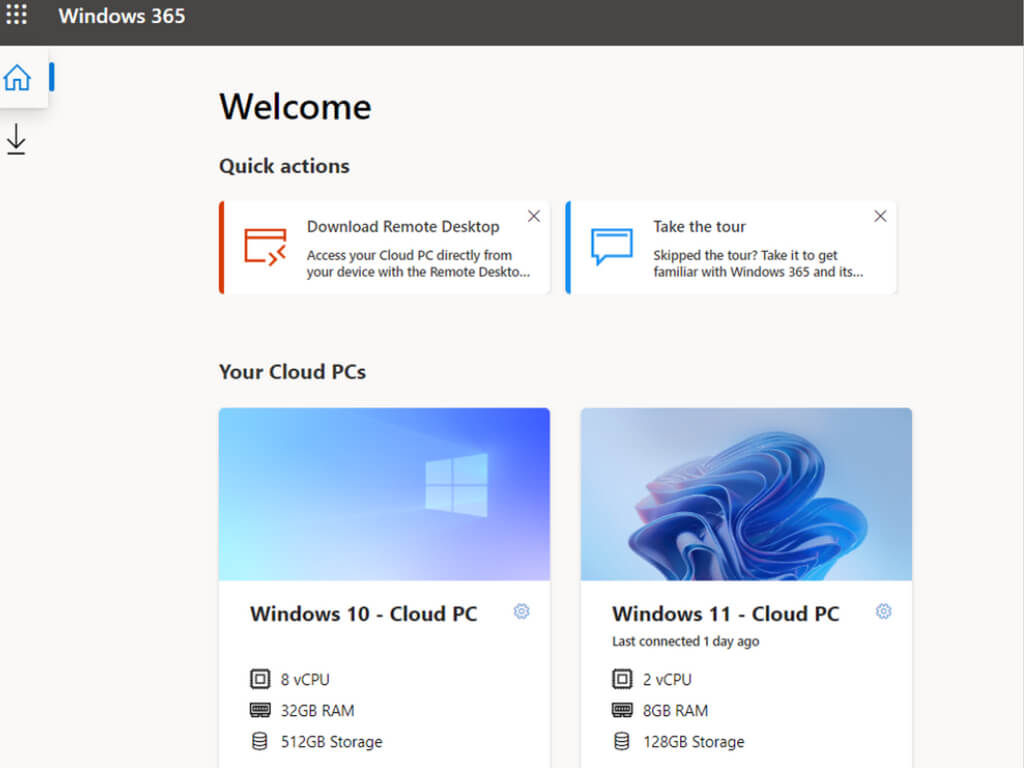The width and height of the screenshot is (1024, 768).
Task: Go to Home in the sidebar
Action: 17,78
